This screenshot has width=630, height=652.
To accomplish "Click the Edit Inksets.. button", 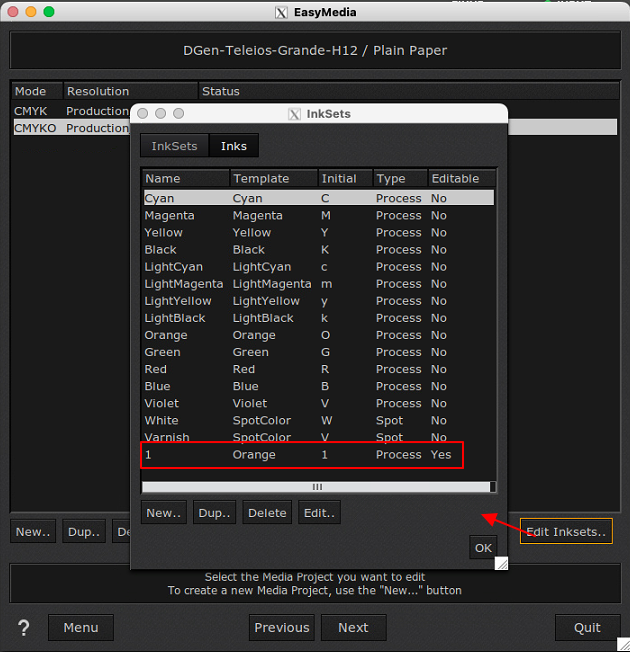I will [x=566, y=532].
